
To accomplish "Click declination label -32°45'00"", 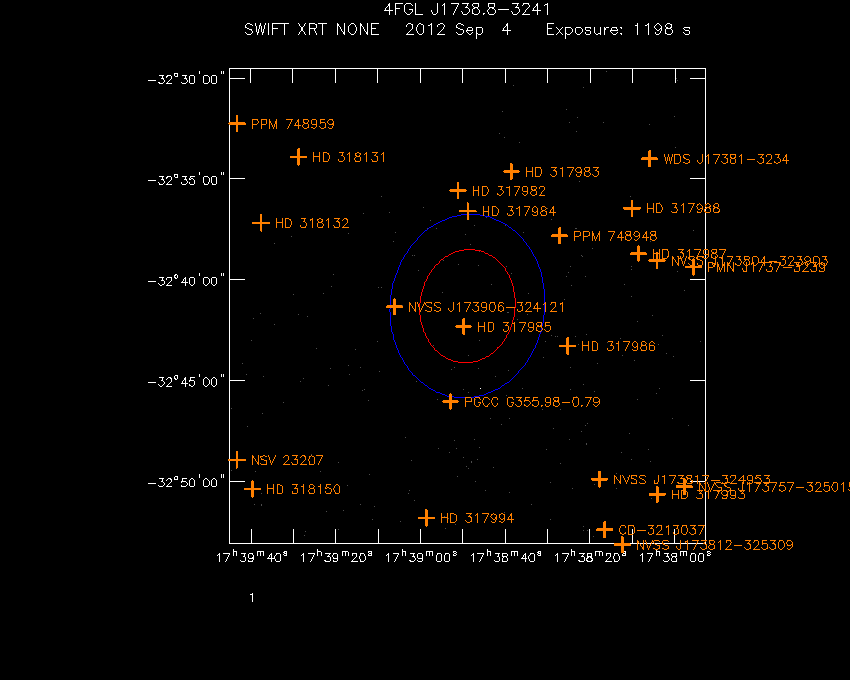I will click(186, 382).
